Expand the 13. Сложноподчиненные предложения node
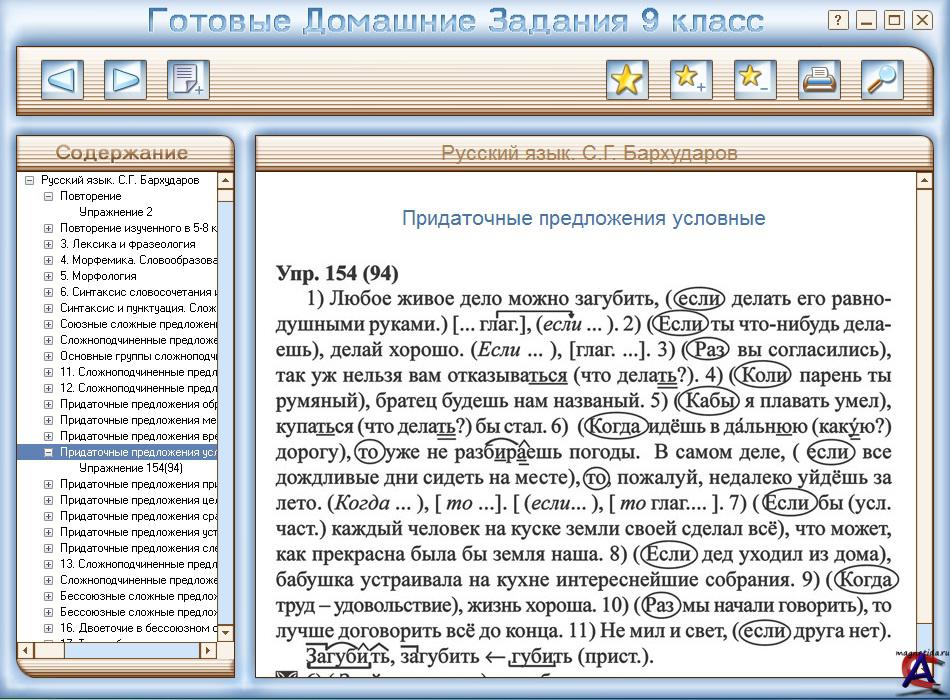The width and height of the screenshot is (950, 700). 48,564
